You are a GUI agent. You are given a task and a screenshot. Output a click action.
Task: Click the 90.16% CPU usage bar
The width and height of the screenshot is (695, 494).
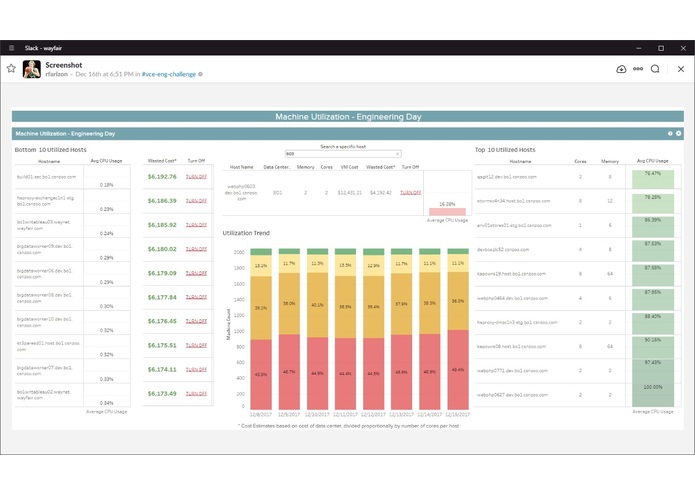tap(653, 347)
